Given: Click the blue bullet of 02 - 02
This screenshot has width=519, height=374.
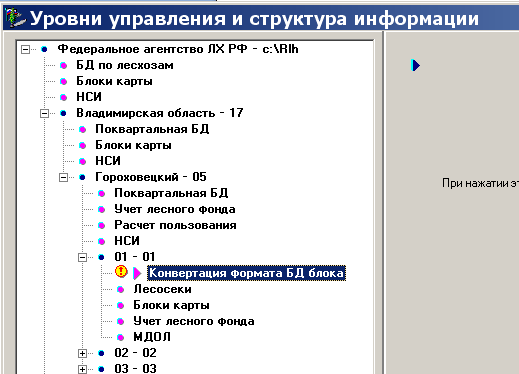Looking at the screenshot, I should [x=101, y=353].
